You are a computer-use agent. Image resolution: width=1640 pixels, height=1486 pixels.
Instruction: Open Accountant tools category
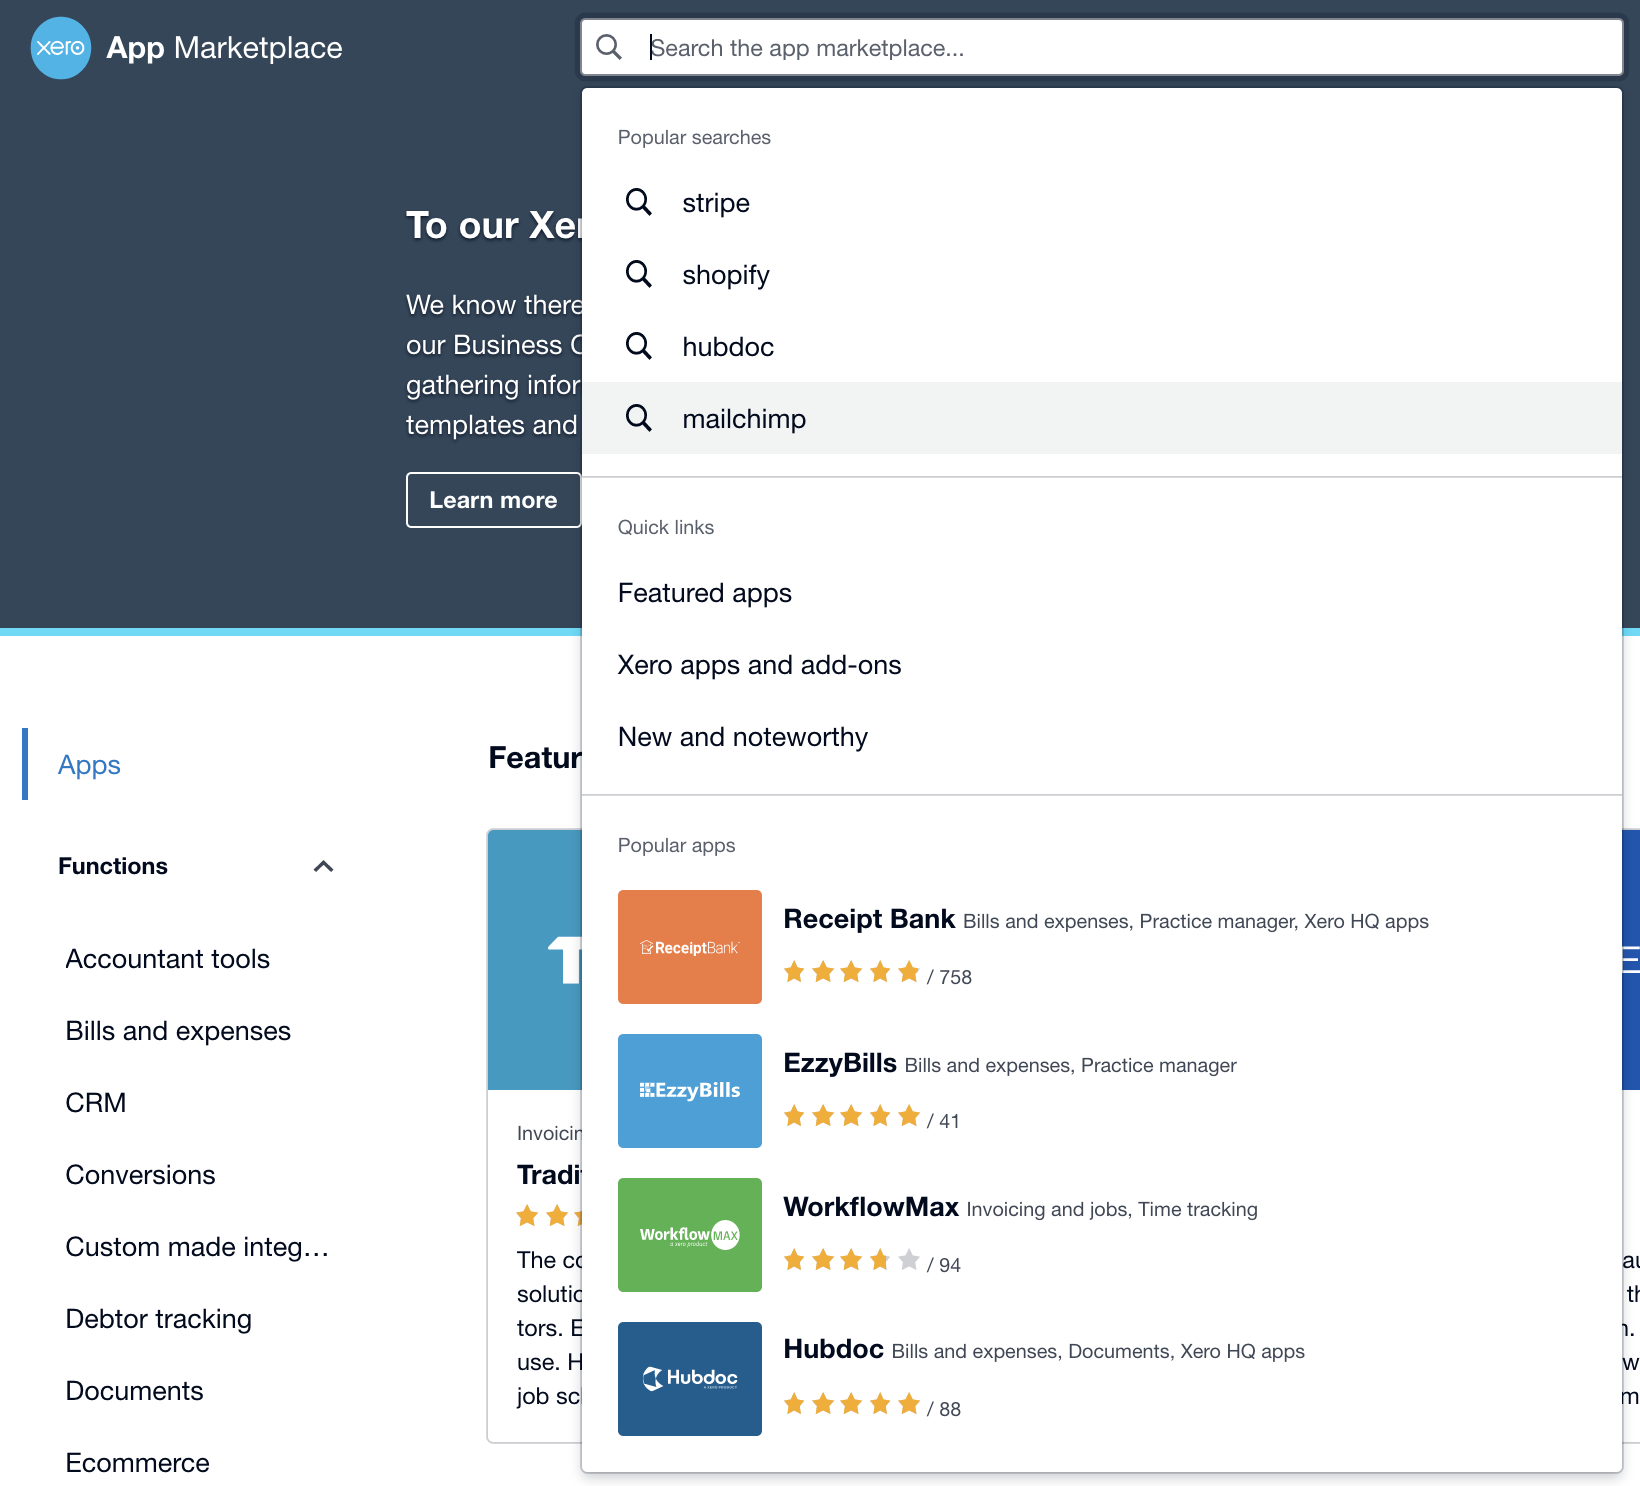tap(168, 959)
